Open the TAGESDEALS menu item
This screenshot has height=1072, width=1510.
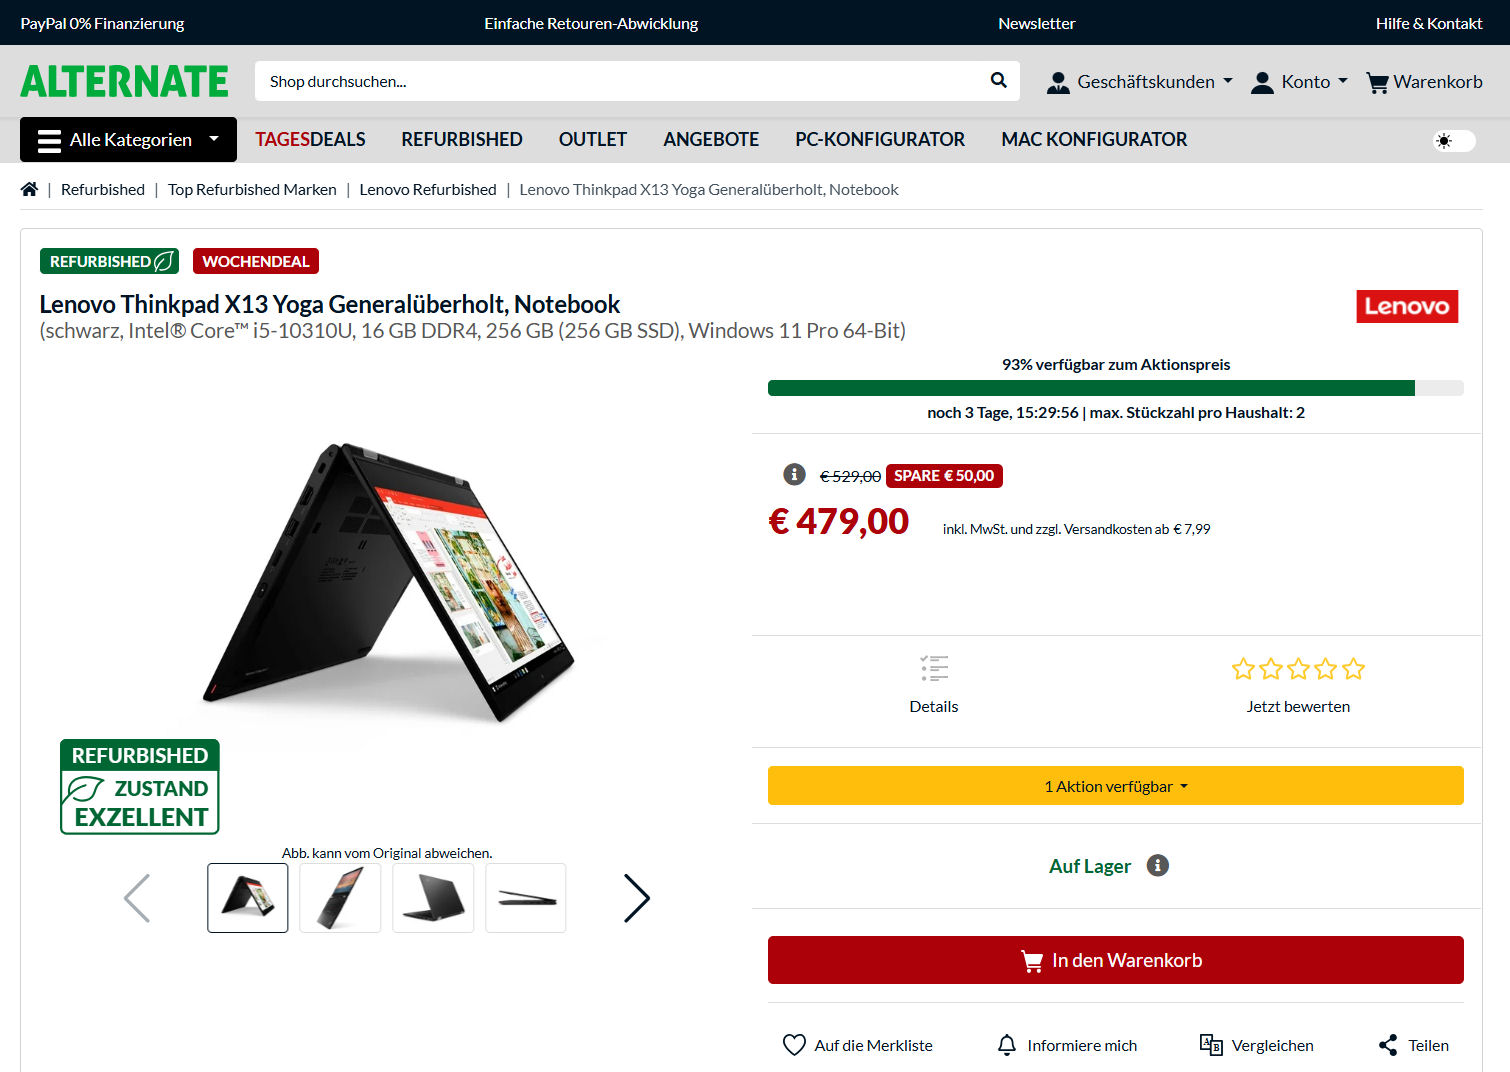[x=310, y=140]
